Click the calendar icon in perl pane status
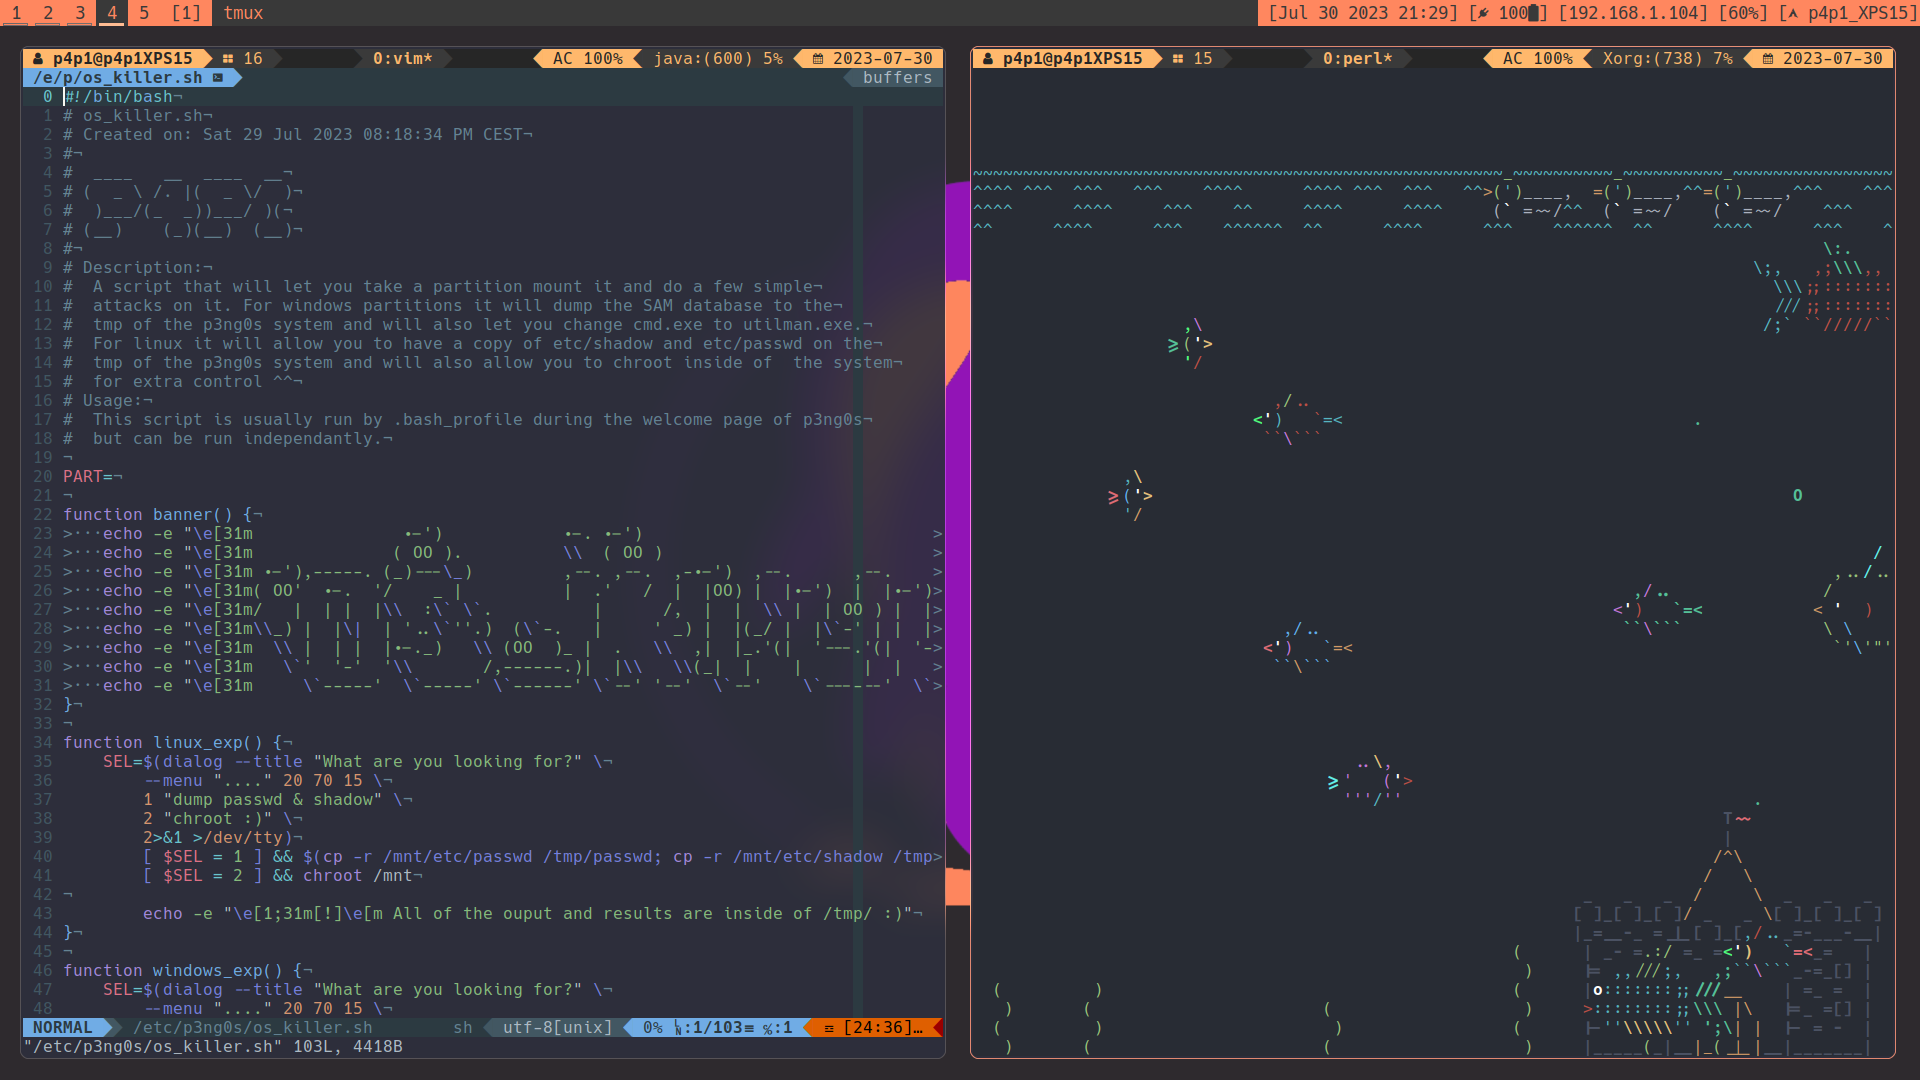This screenshot has height=1080, width=1920. (1768, 59)
